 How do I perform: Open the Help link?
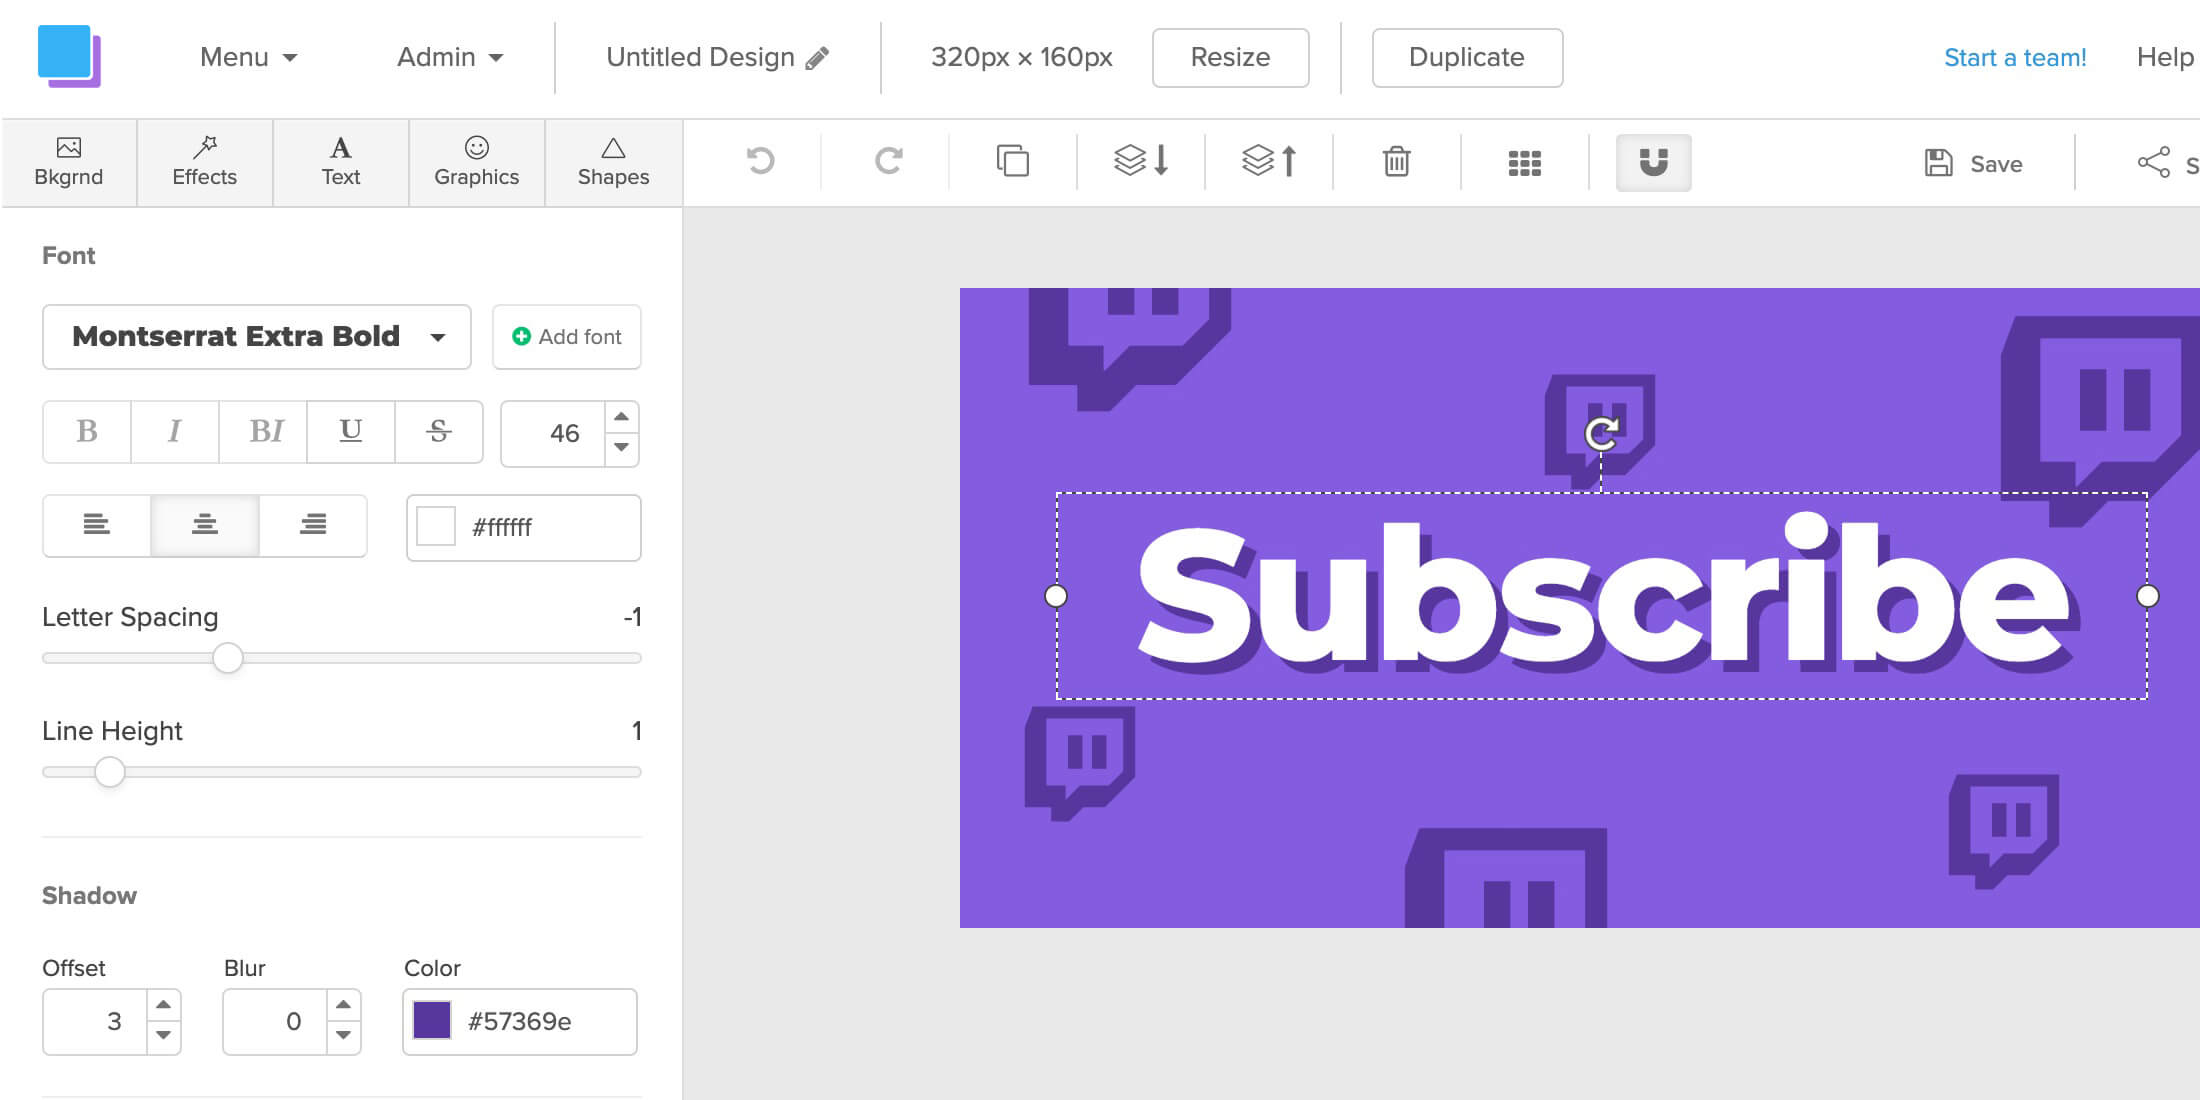coord(2165,58)
